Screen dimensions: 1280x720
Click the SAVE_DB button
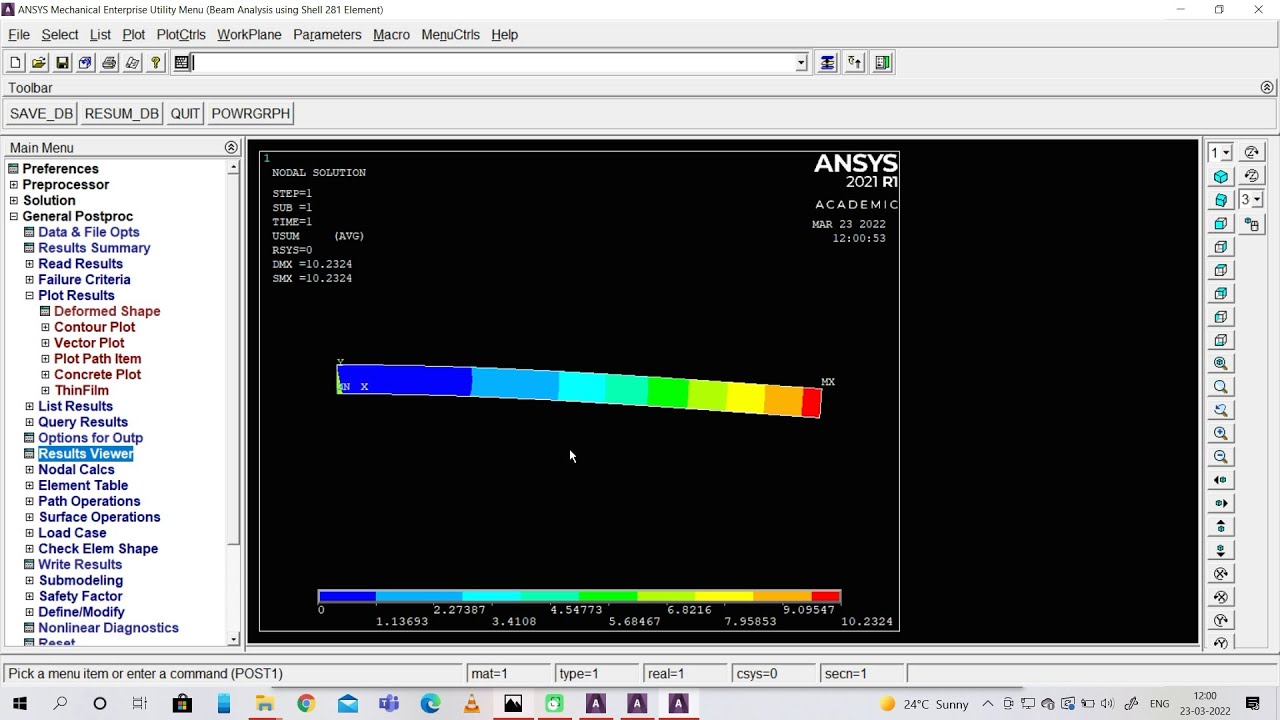coord(41,114)
